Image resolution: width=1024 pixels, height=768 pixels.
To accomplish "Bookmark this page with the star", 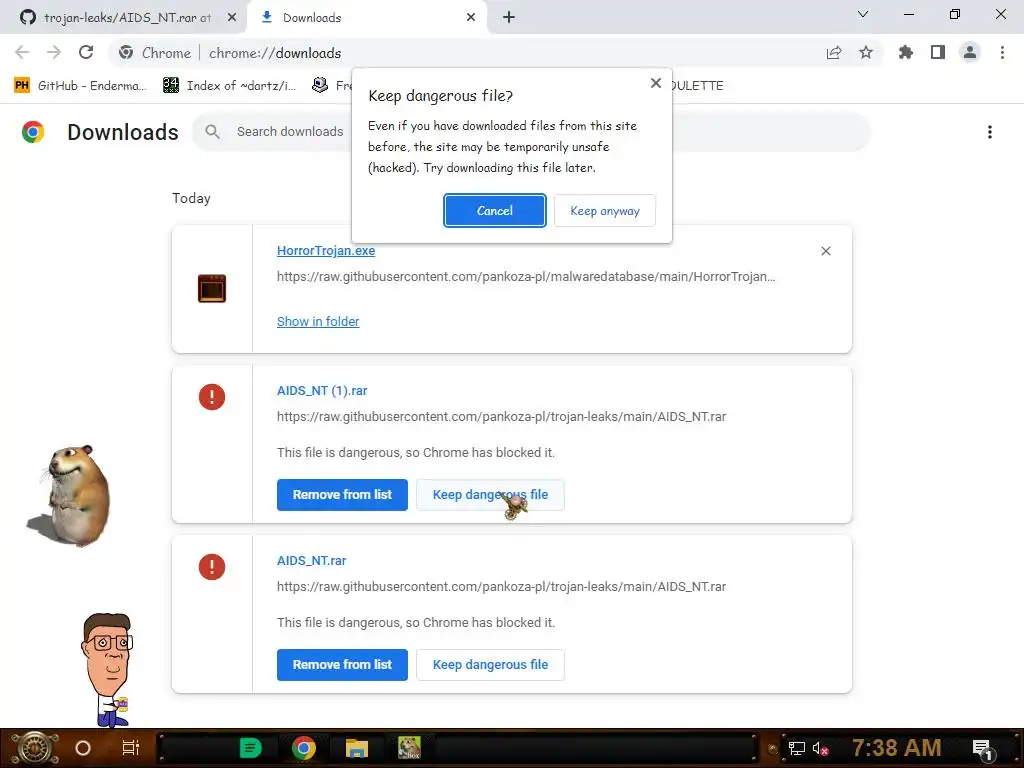I will pyautogui.click(x=866, y=52).
